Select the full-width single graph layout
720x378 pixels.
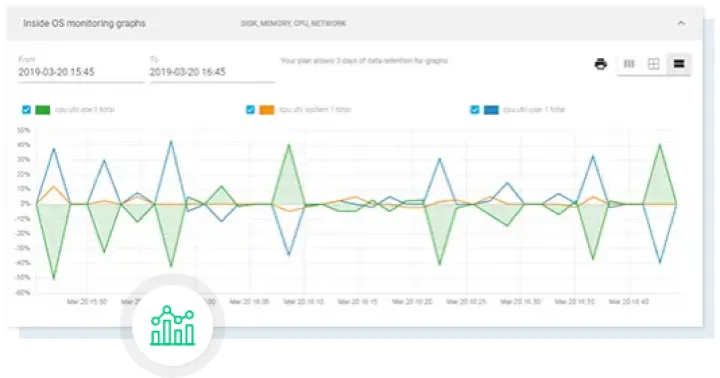(x=679, y=64)
